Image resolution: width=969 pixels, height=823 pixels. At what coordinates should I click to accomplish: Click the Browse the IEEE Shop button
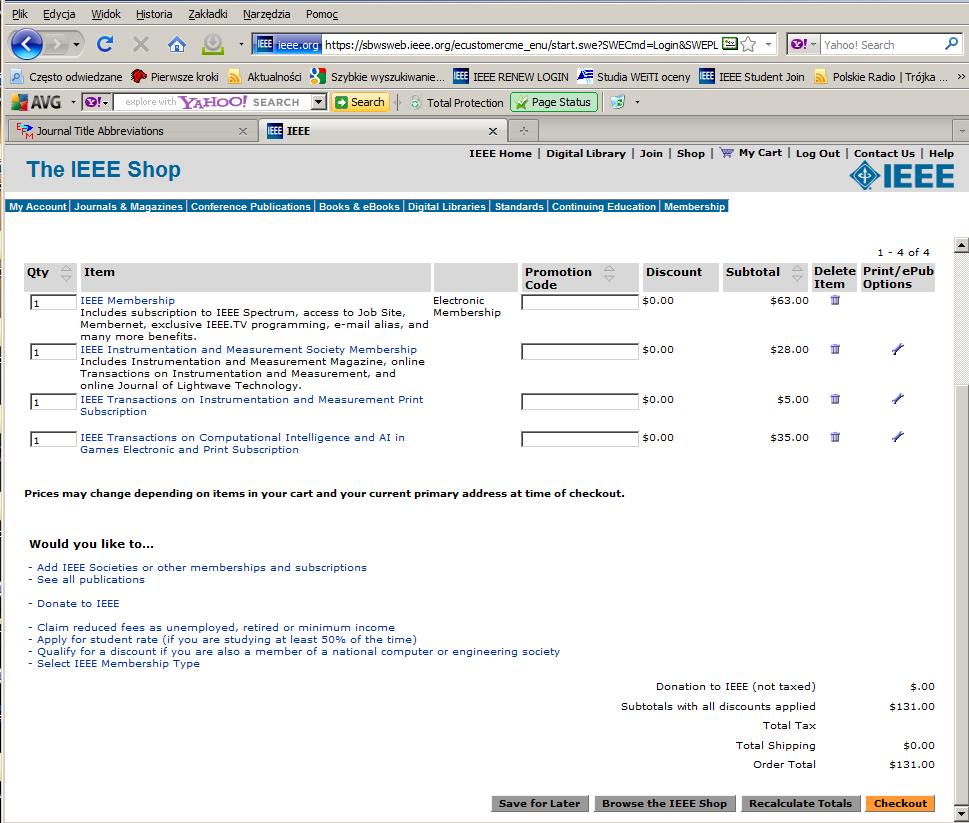(x=664, y=803)
